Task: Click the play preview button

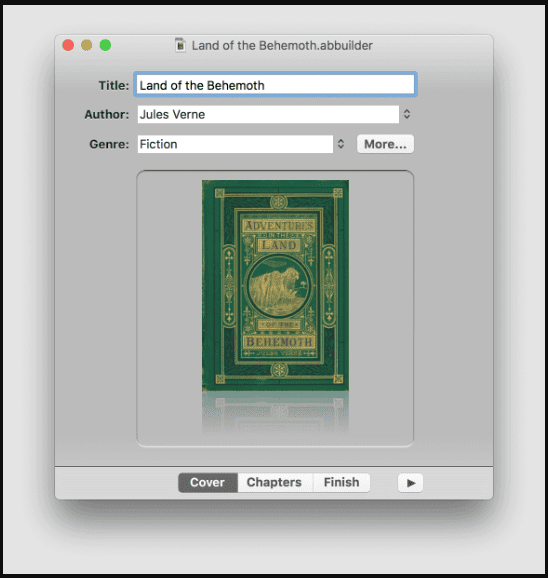Action: click(410, 483)
